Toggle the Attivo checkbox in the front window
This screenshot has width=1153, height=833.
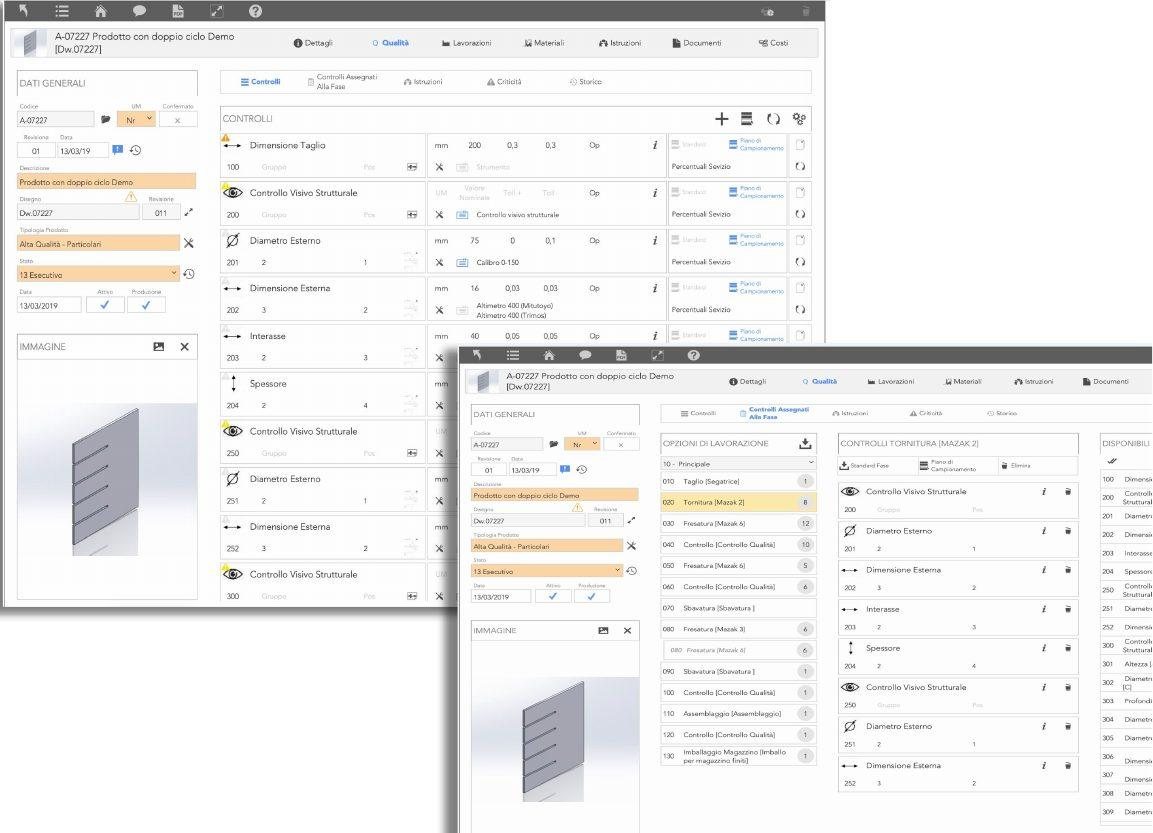tap(553, 596)
